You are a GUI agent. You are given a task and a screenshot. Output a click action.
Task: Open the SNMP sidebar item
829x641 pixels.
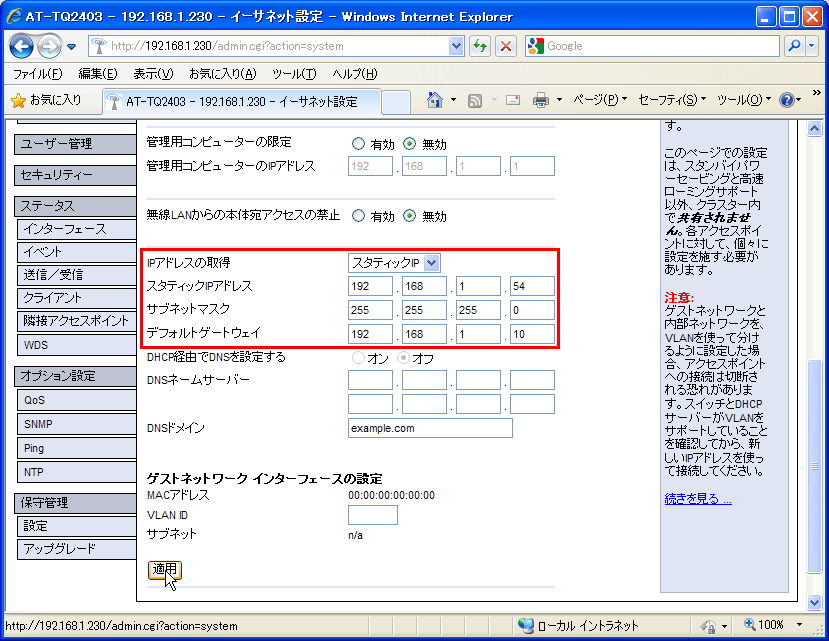click(x=77, y=424)
